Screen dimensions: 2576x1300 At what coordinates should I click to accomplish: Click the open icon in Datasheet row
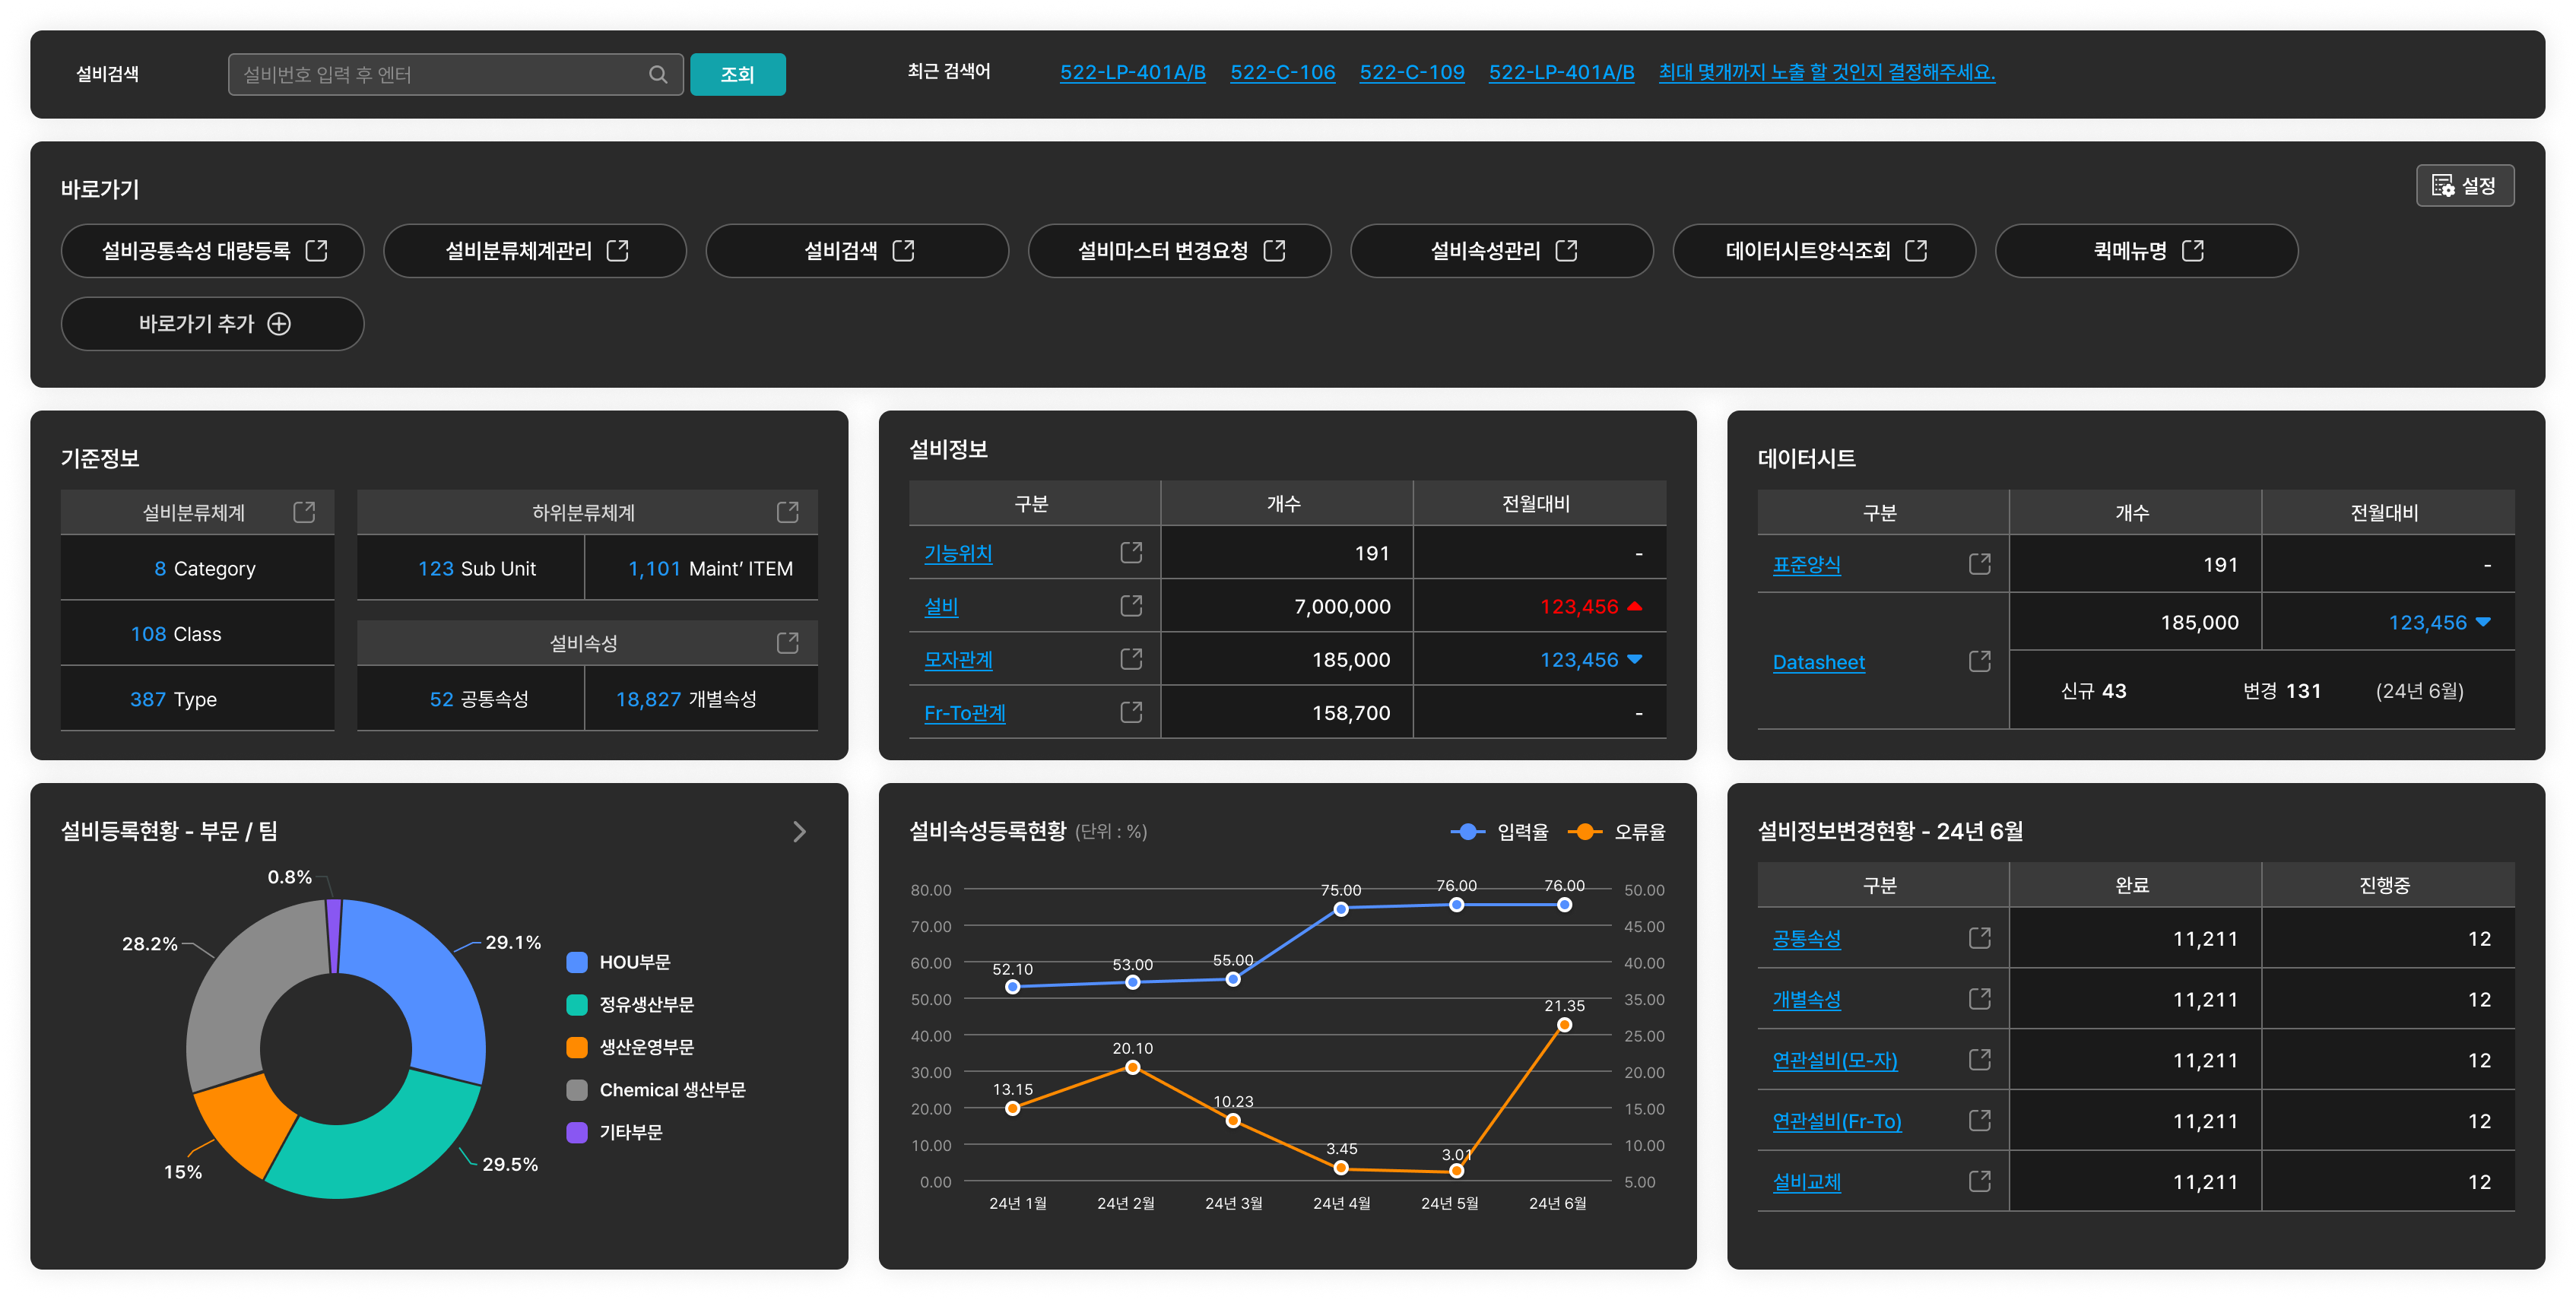pos(1979,661)
